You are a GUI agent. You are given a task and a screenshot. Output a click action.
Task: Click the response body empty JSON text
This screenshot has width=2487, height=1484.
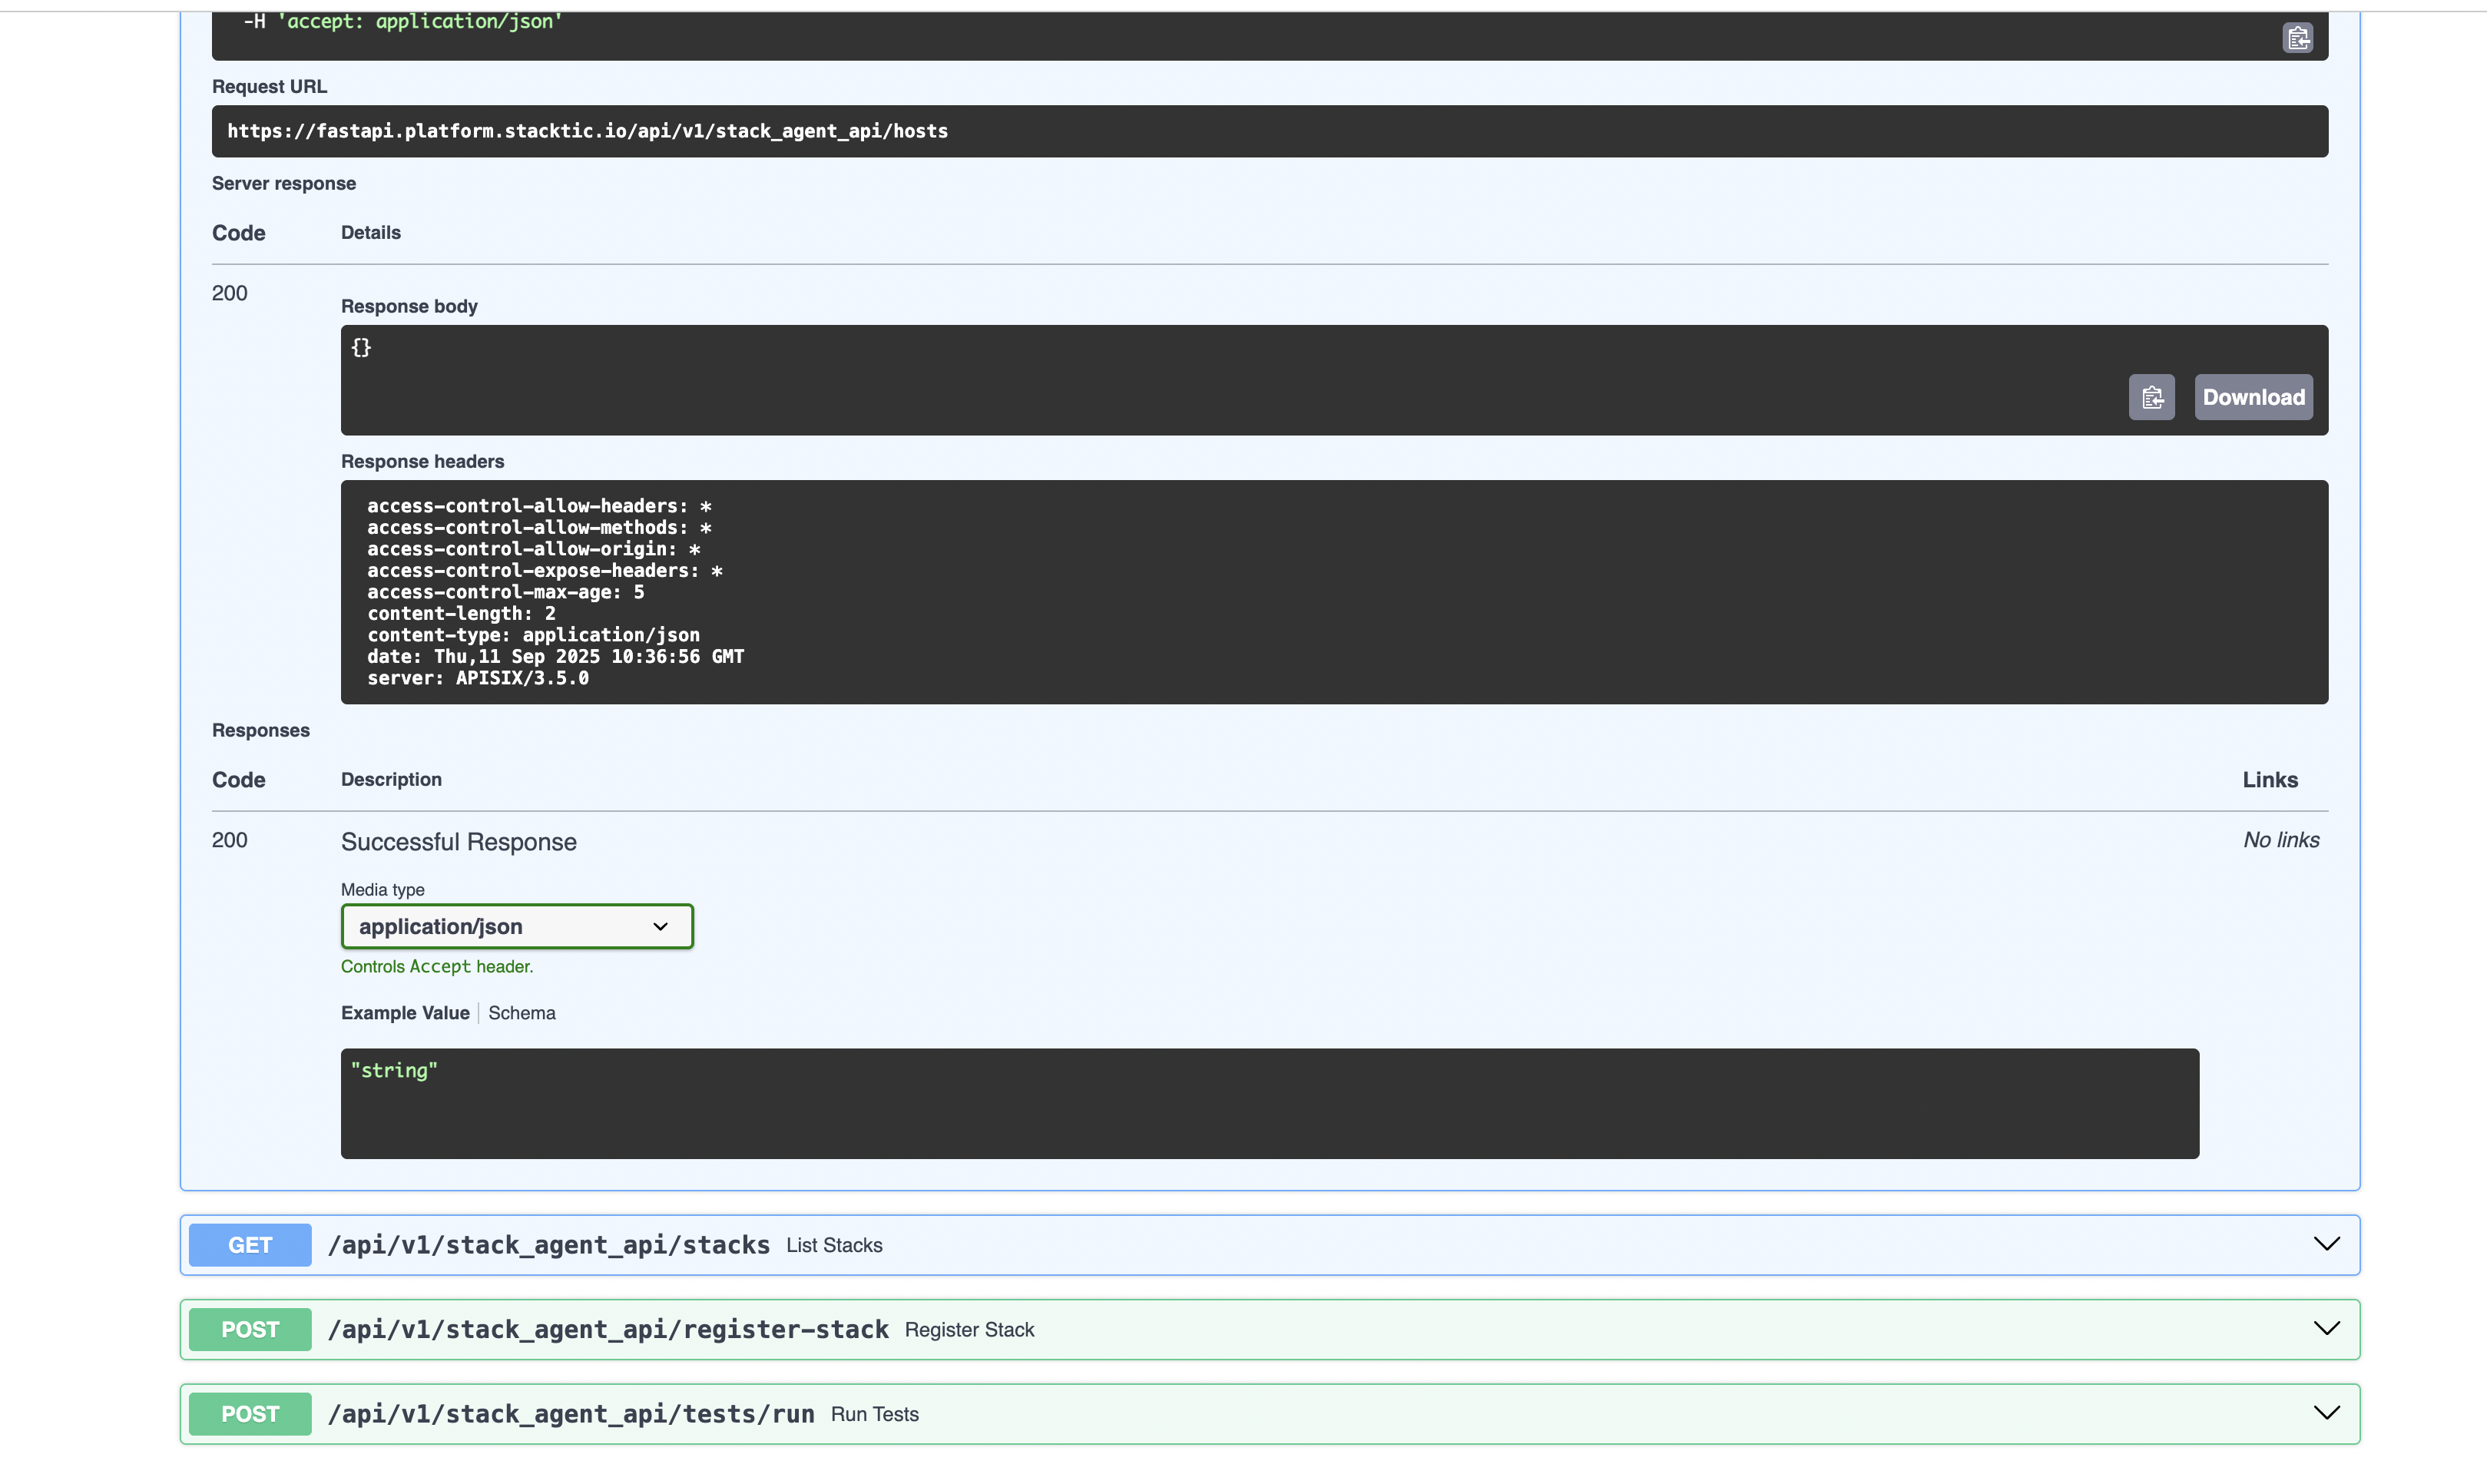(x=361, y=347)
